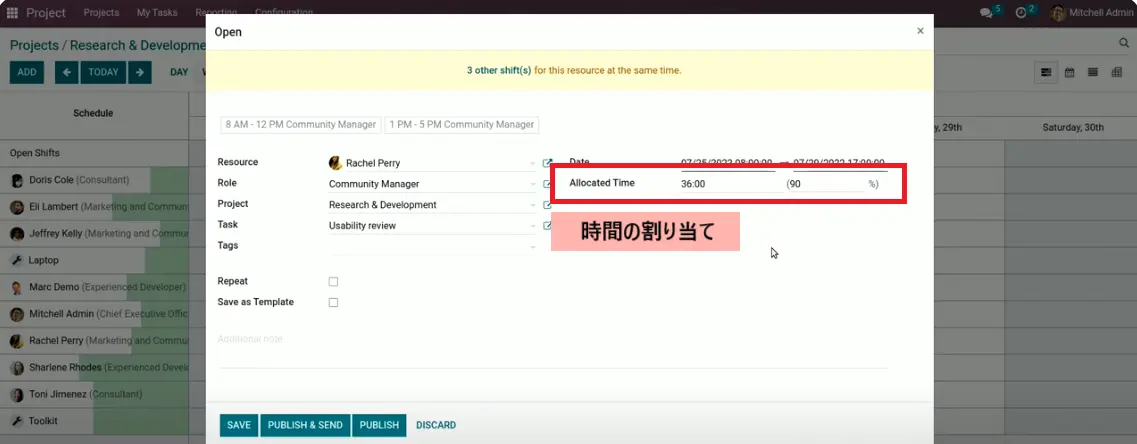Click Projects breadcrumb link
1137x444 pixels.
[34, 45]
